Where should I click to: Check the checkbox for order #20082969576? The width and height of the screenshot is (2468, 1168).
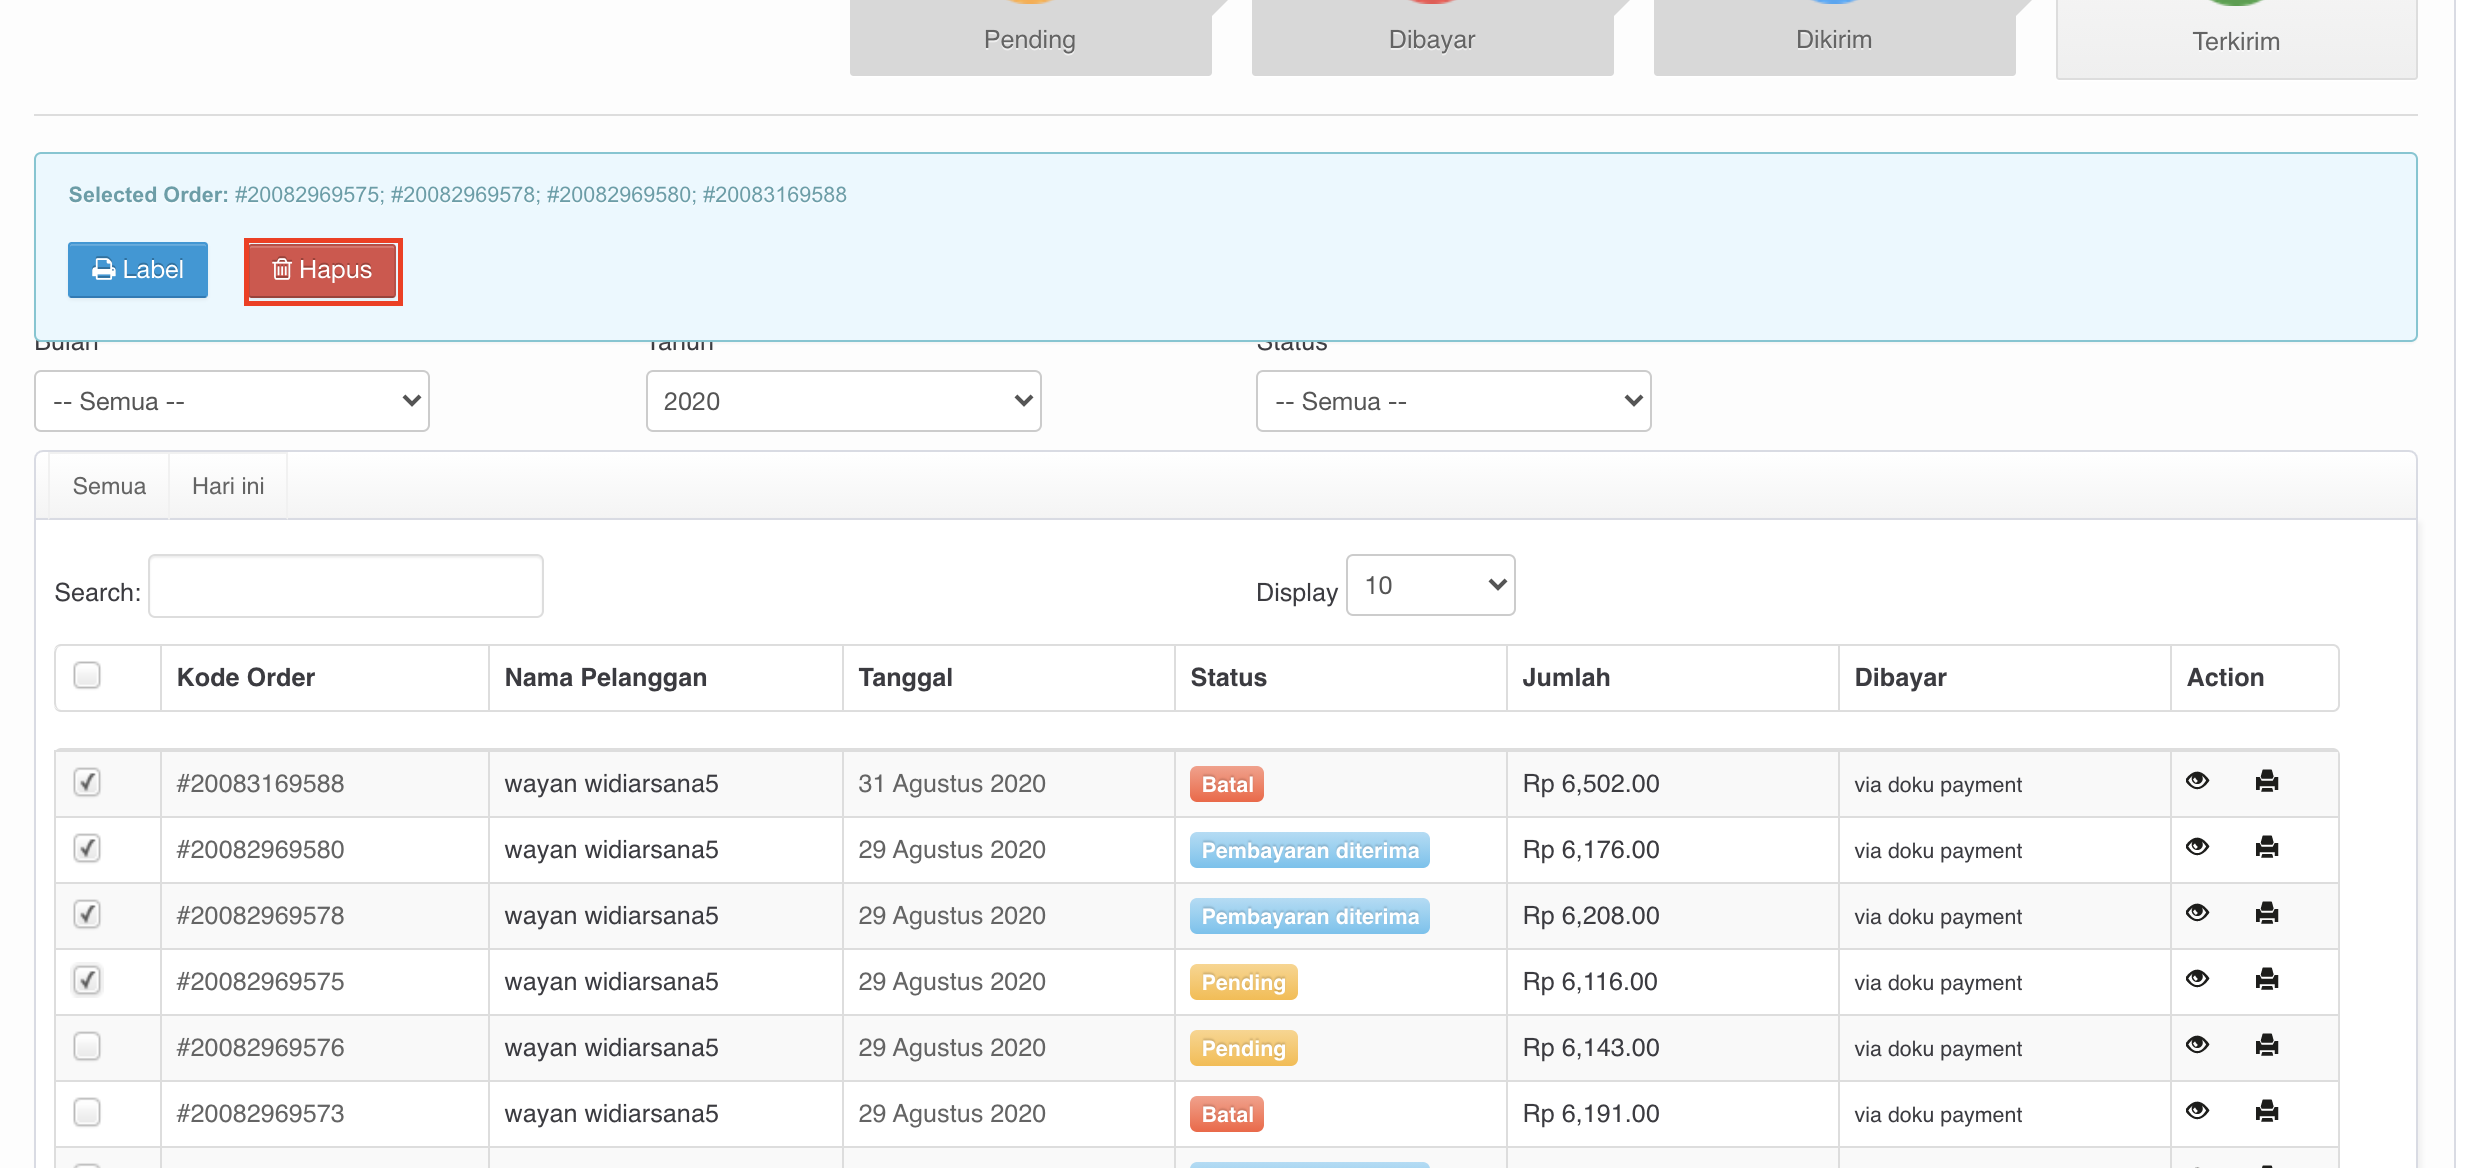pyautogui.click(x=87, y=1046)
